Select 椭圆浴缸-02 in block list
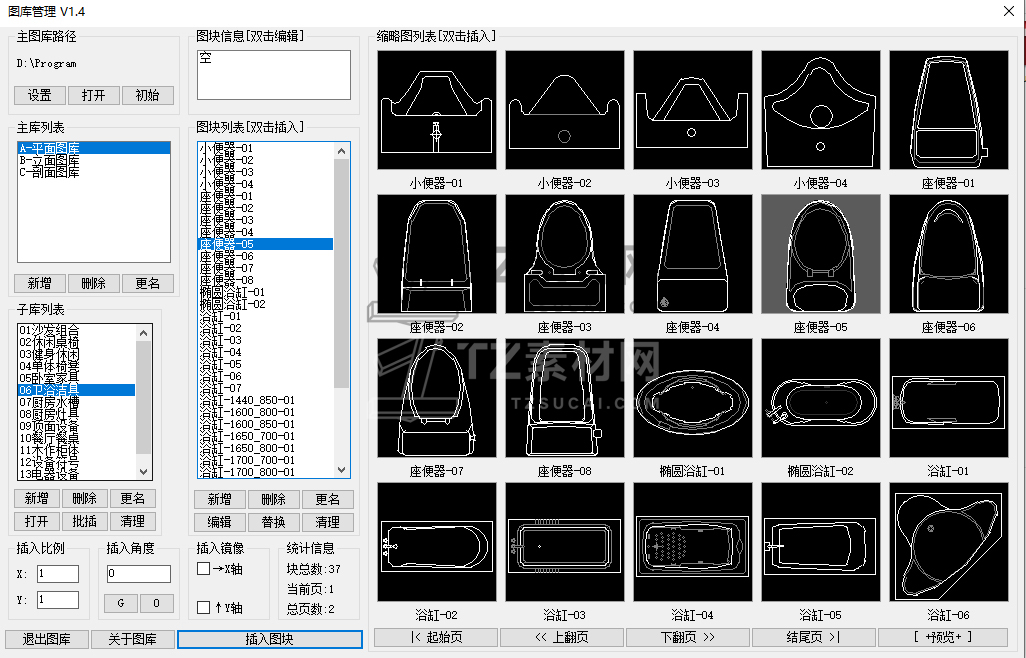Screen dimensions: 1026x658 tap(266, 304)
